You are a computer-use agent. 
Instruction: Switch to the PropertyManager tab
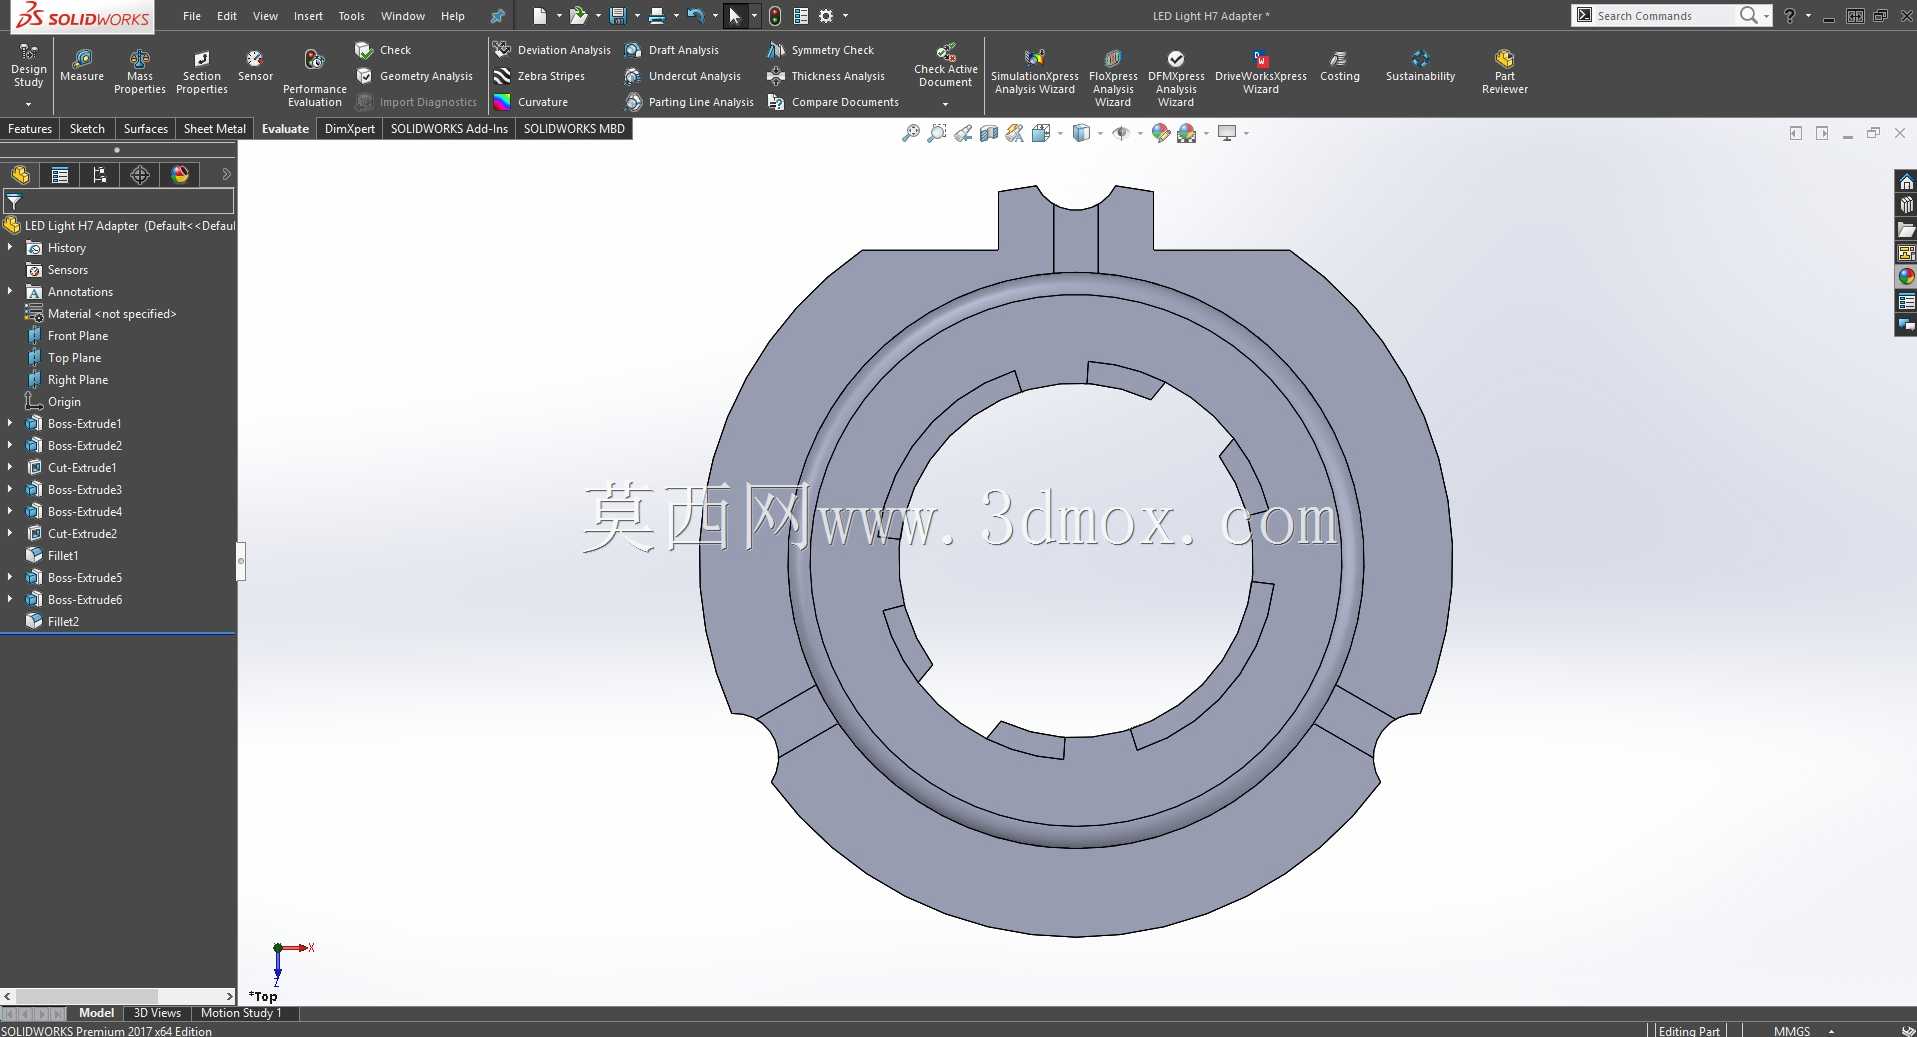(x=60, y=175)
